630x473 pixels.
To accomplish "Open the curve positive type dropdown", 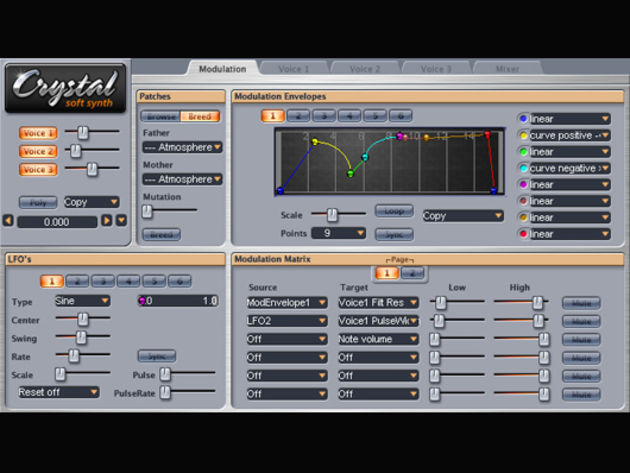I will point(570,135).
